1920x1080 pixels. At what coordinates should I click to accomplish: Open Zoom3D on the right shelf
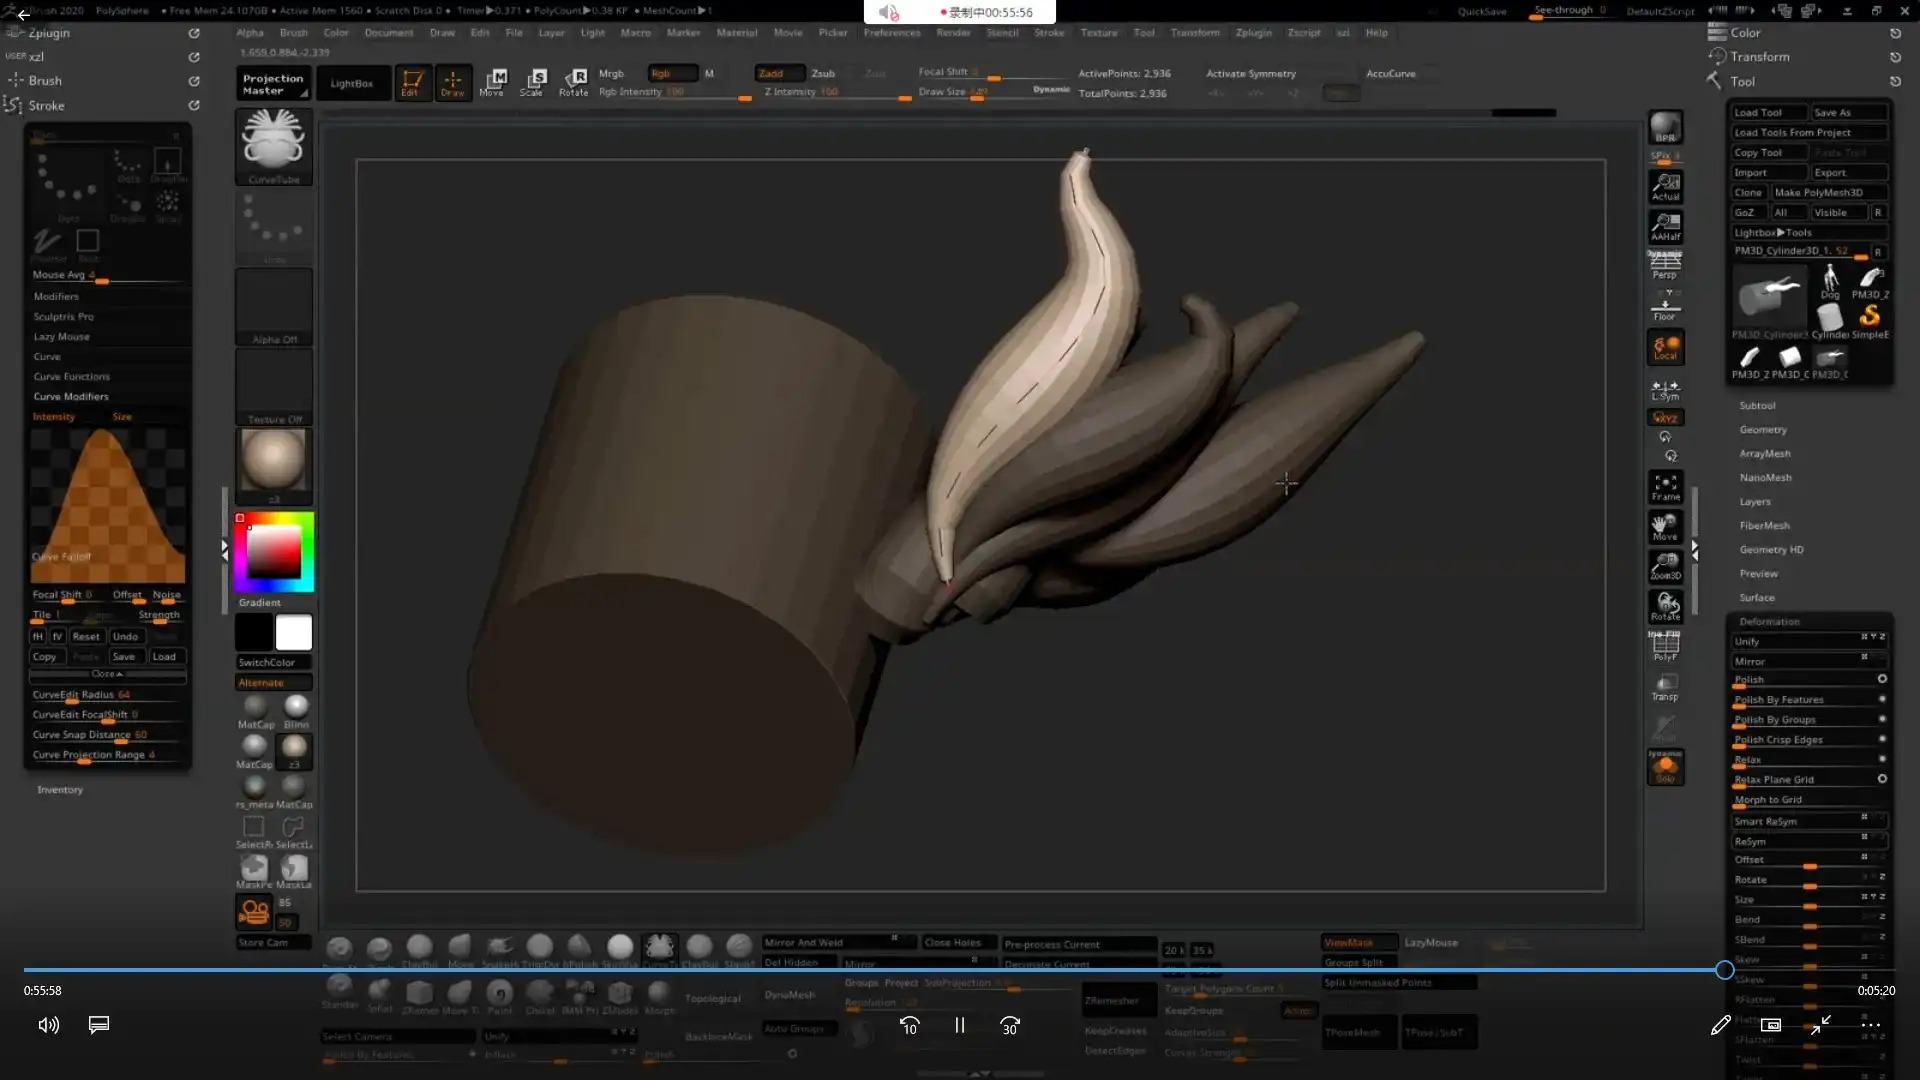[1665, 566]
